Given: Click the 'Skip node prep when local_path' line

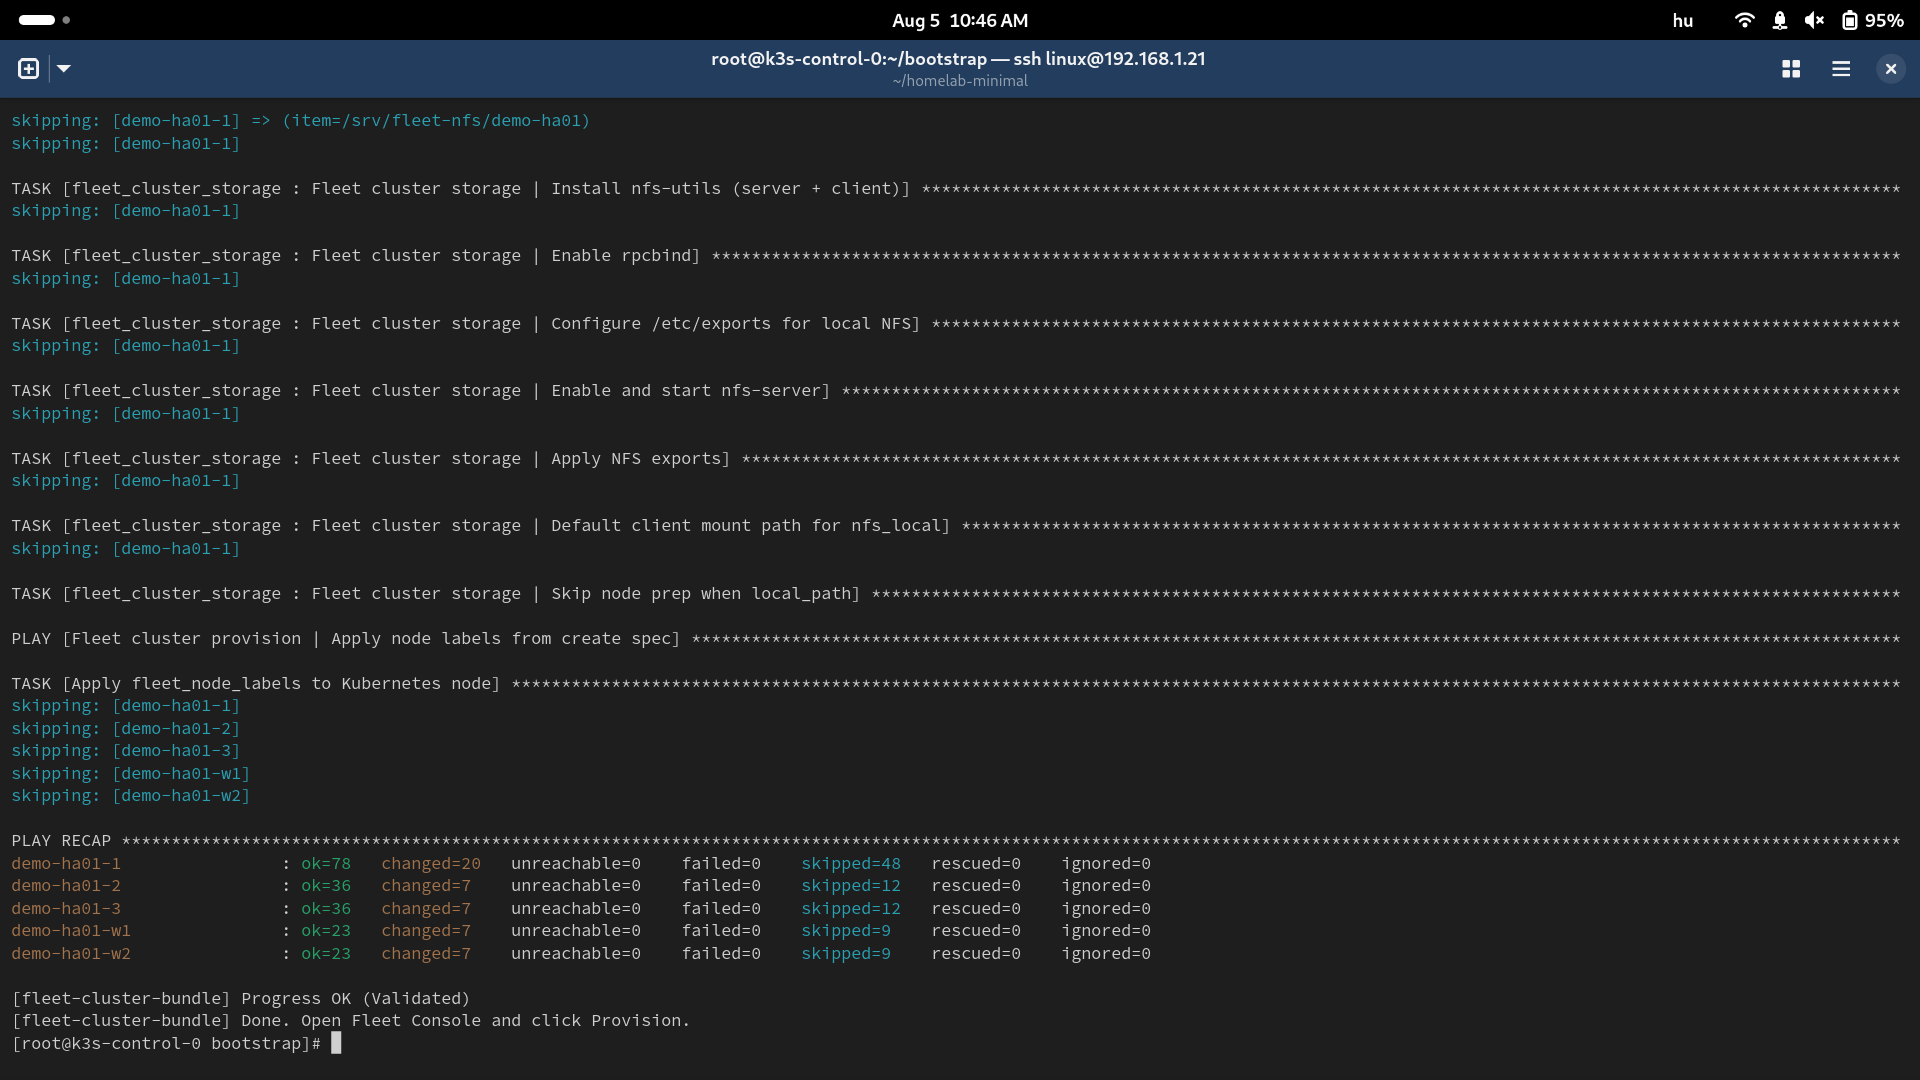Looking at the screenshot, I should click(x=956, y=594).
